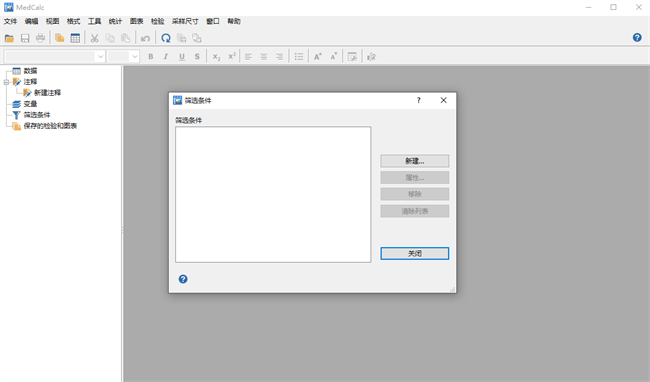Screen dimensions: 650x382
Task: Click the Save disk icon
Action: click(25, 39)
